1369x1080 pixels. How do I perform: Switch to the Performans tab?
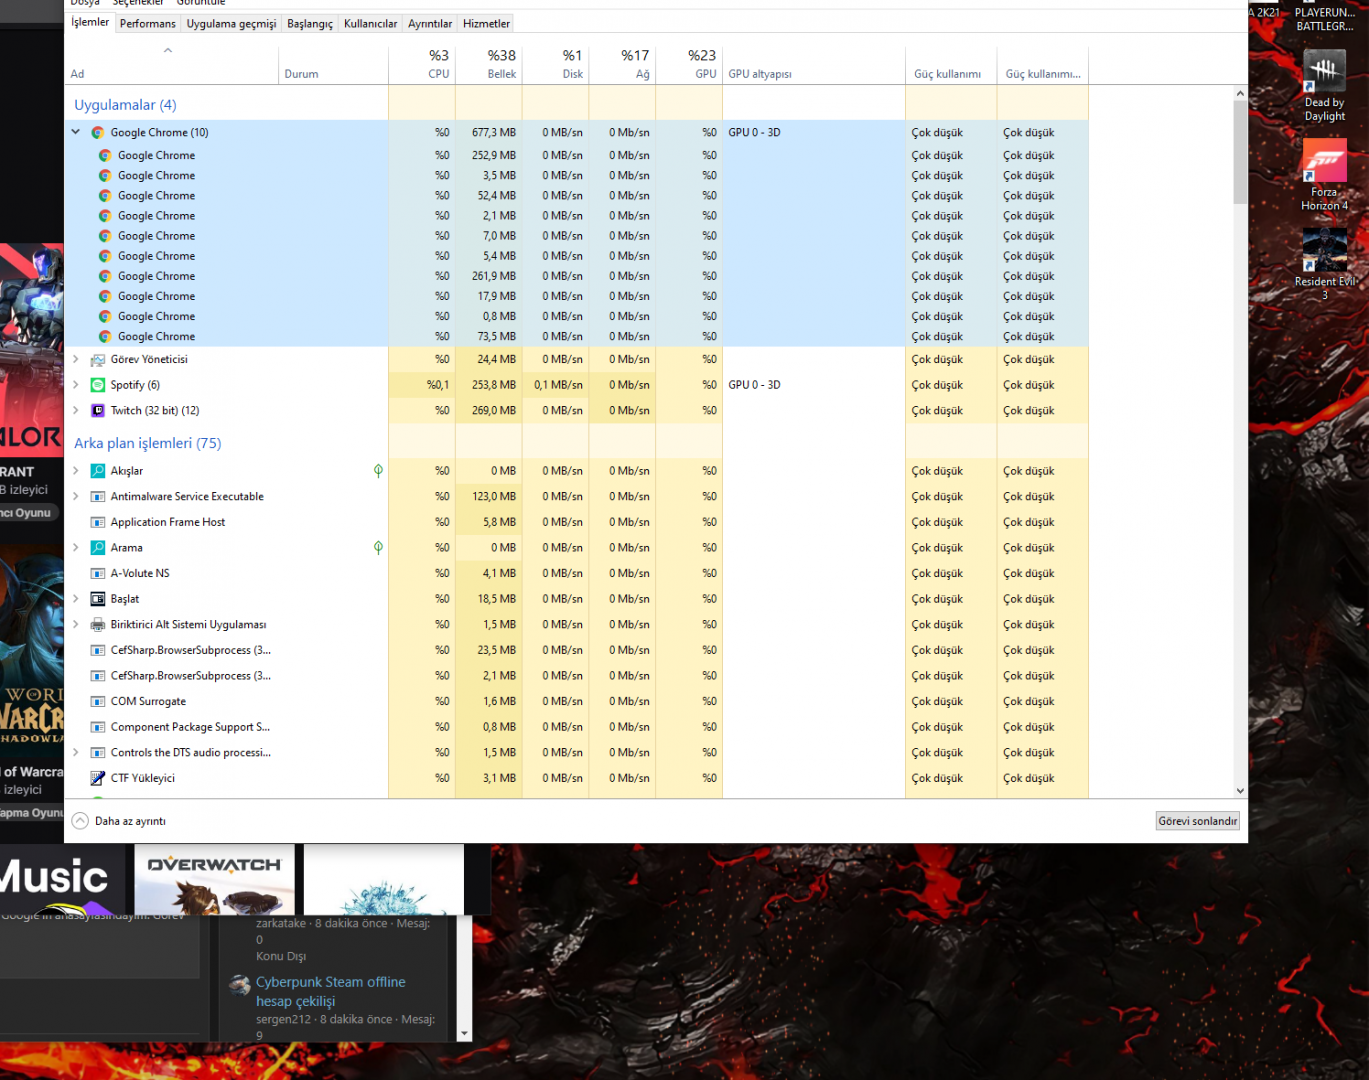tap(147, 23)
